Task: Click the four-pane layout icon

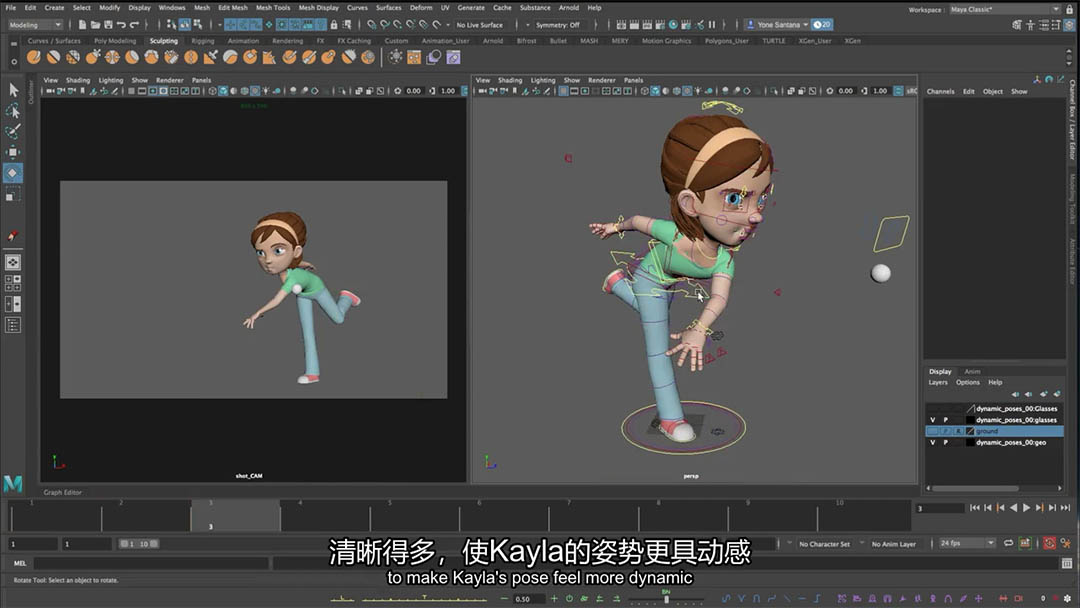Action: 13,283
